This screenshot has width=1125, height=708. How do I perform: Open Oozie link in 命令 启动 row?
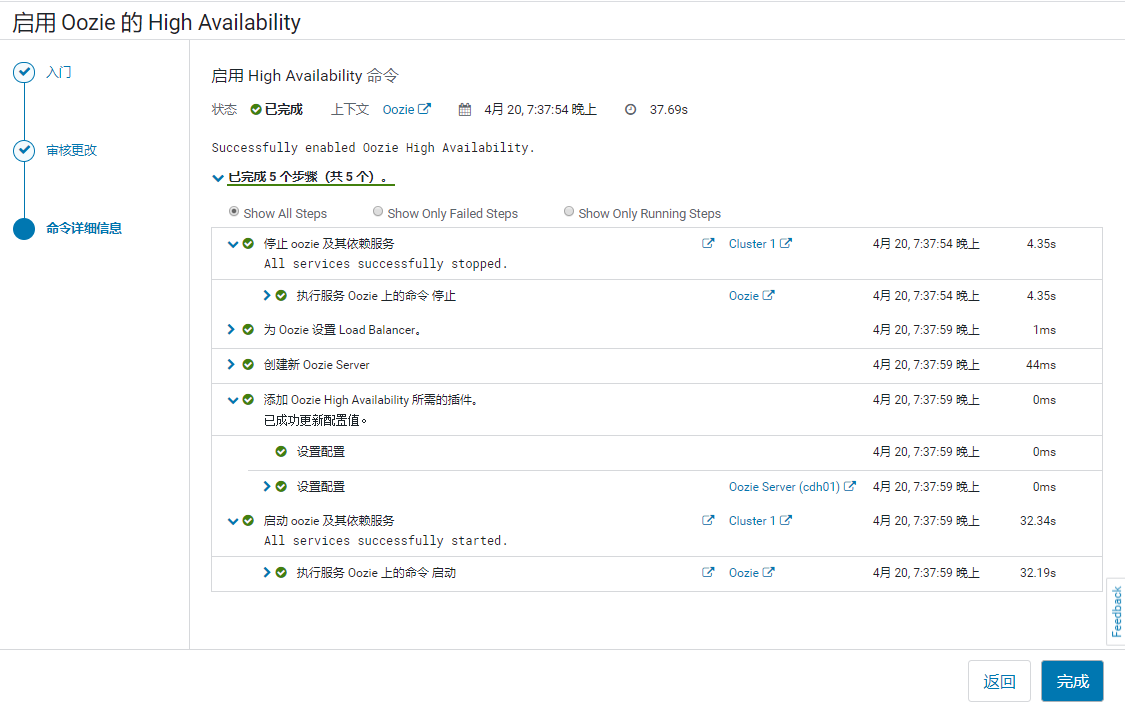tap(751, 572)
